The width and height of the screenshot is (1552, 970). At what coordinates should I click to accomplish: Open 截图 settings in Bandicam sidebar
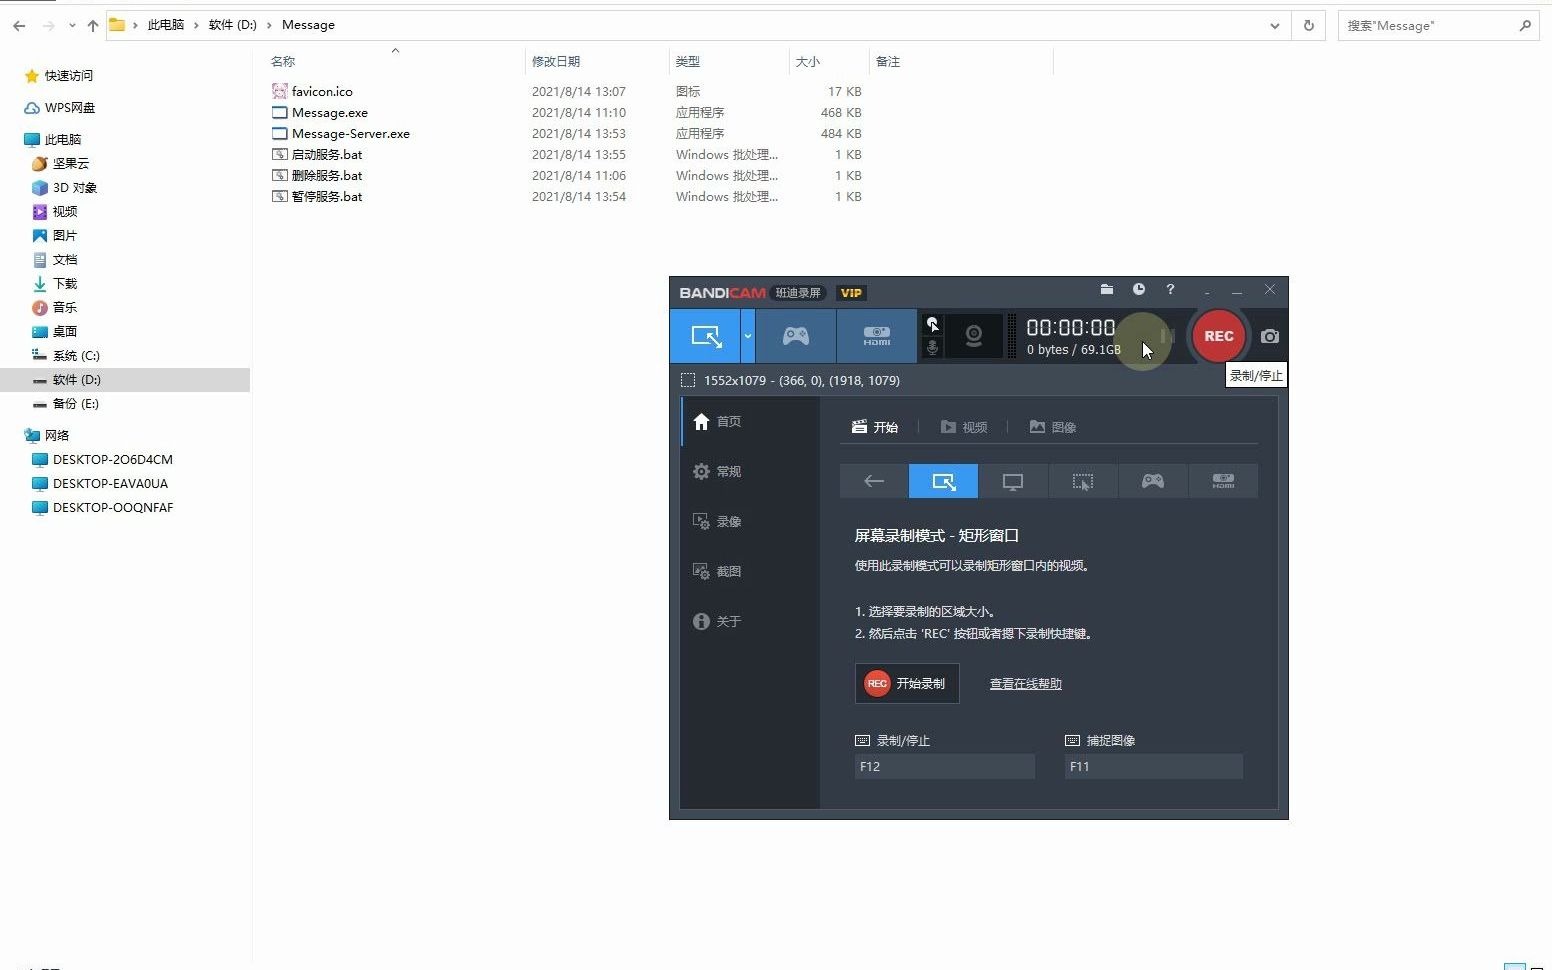click(x=750, y=571)
